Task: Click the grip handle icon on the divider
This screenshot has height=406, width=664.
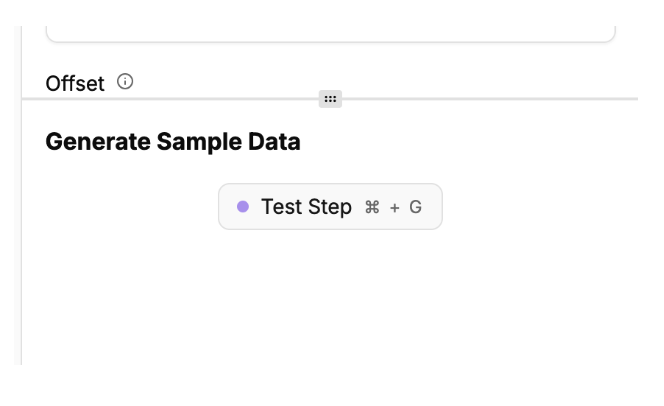Action: [330, 98]
